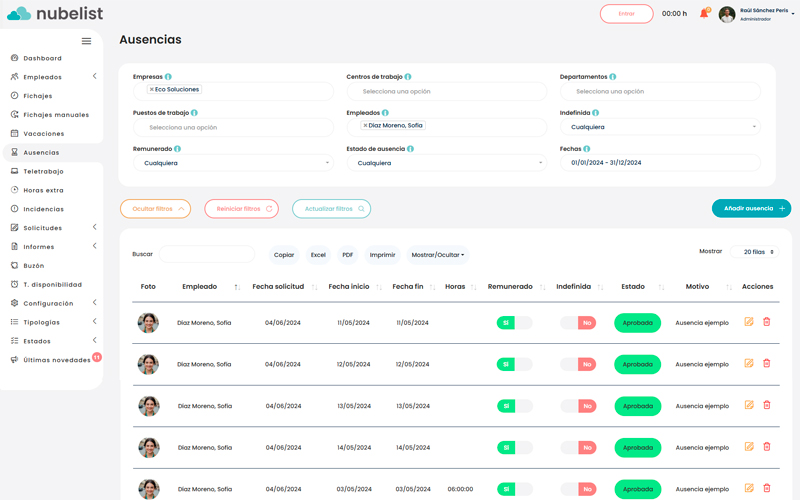Screen dimensions: 800x500
Task: Click the Reiniciar filtros button
Action: click(x=241, y=209)
